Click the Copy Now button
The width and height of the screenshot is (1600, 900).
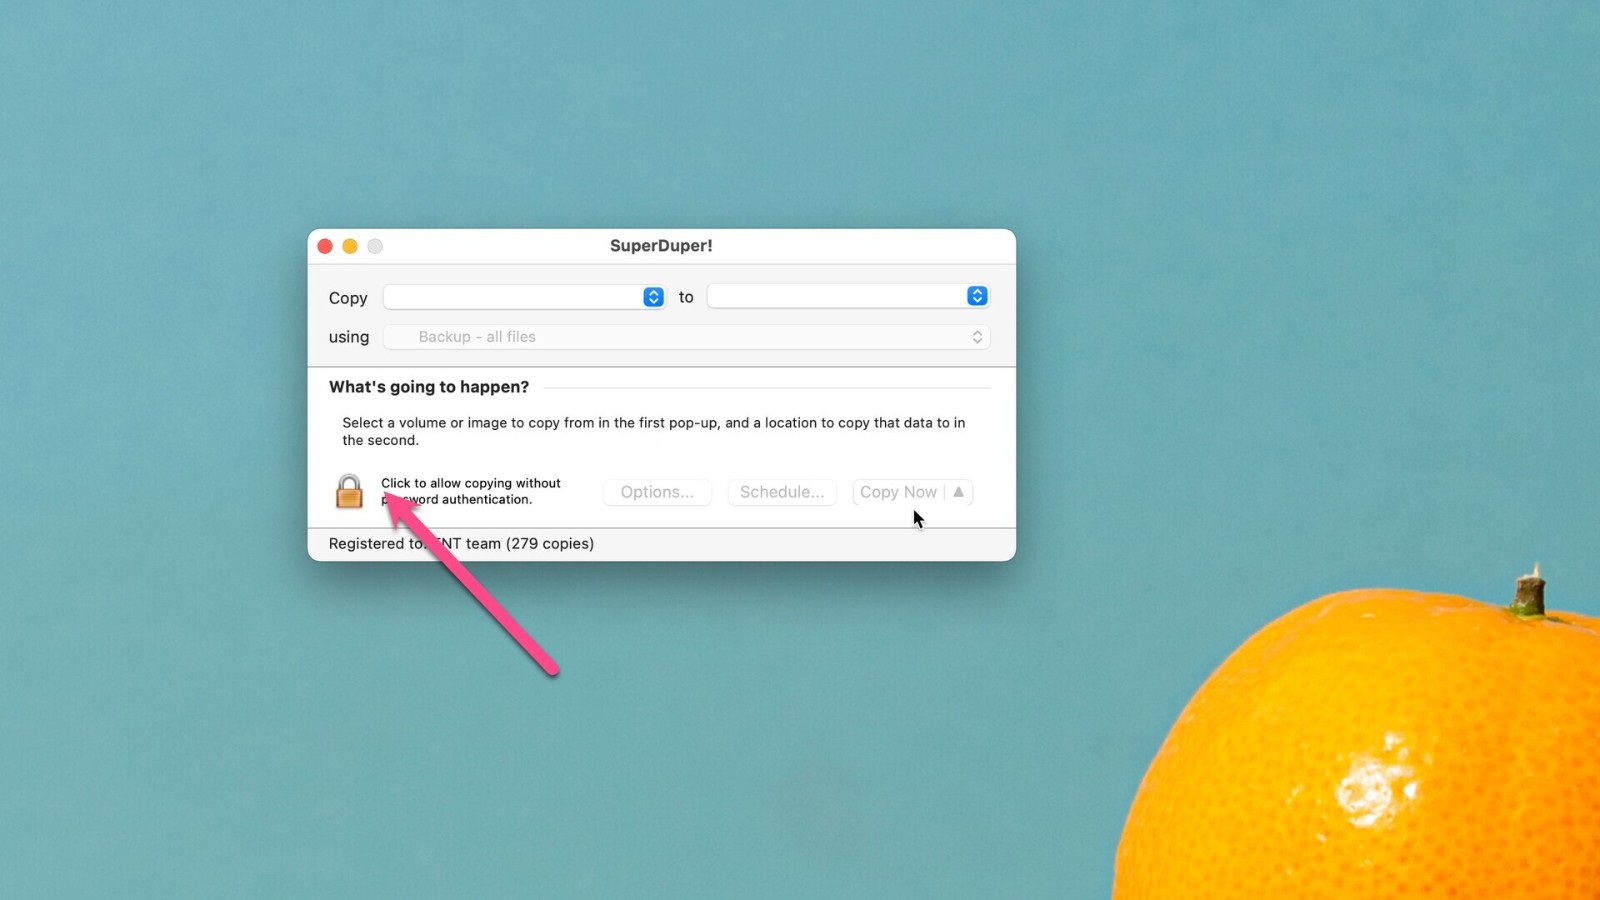[898, 492]
